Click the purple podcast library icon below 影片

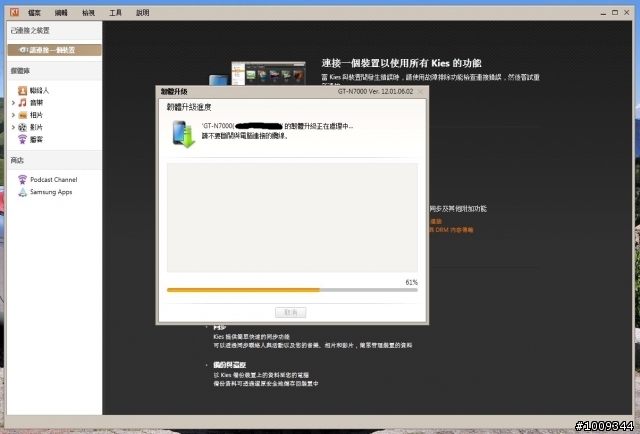[22, 139]
